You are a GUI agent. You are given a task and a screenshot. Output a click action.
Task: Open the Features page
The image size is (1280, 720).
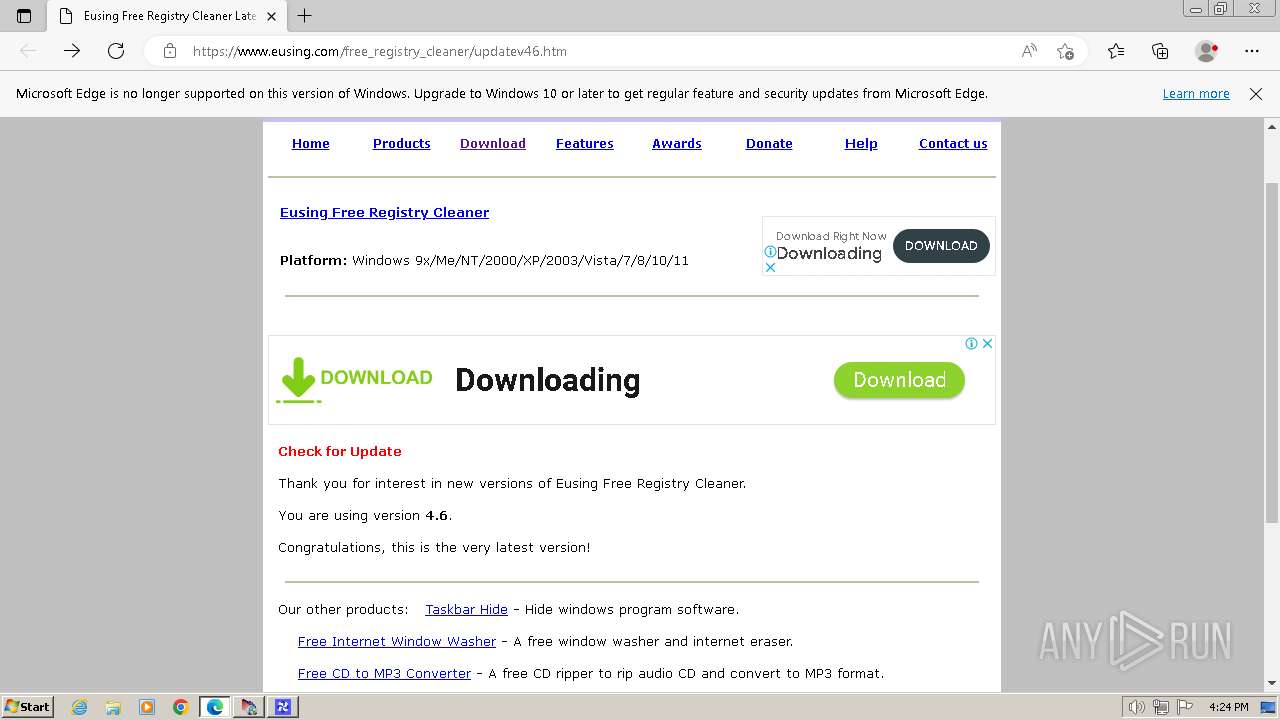585,144
